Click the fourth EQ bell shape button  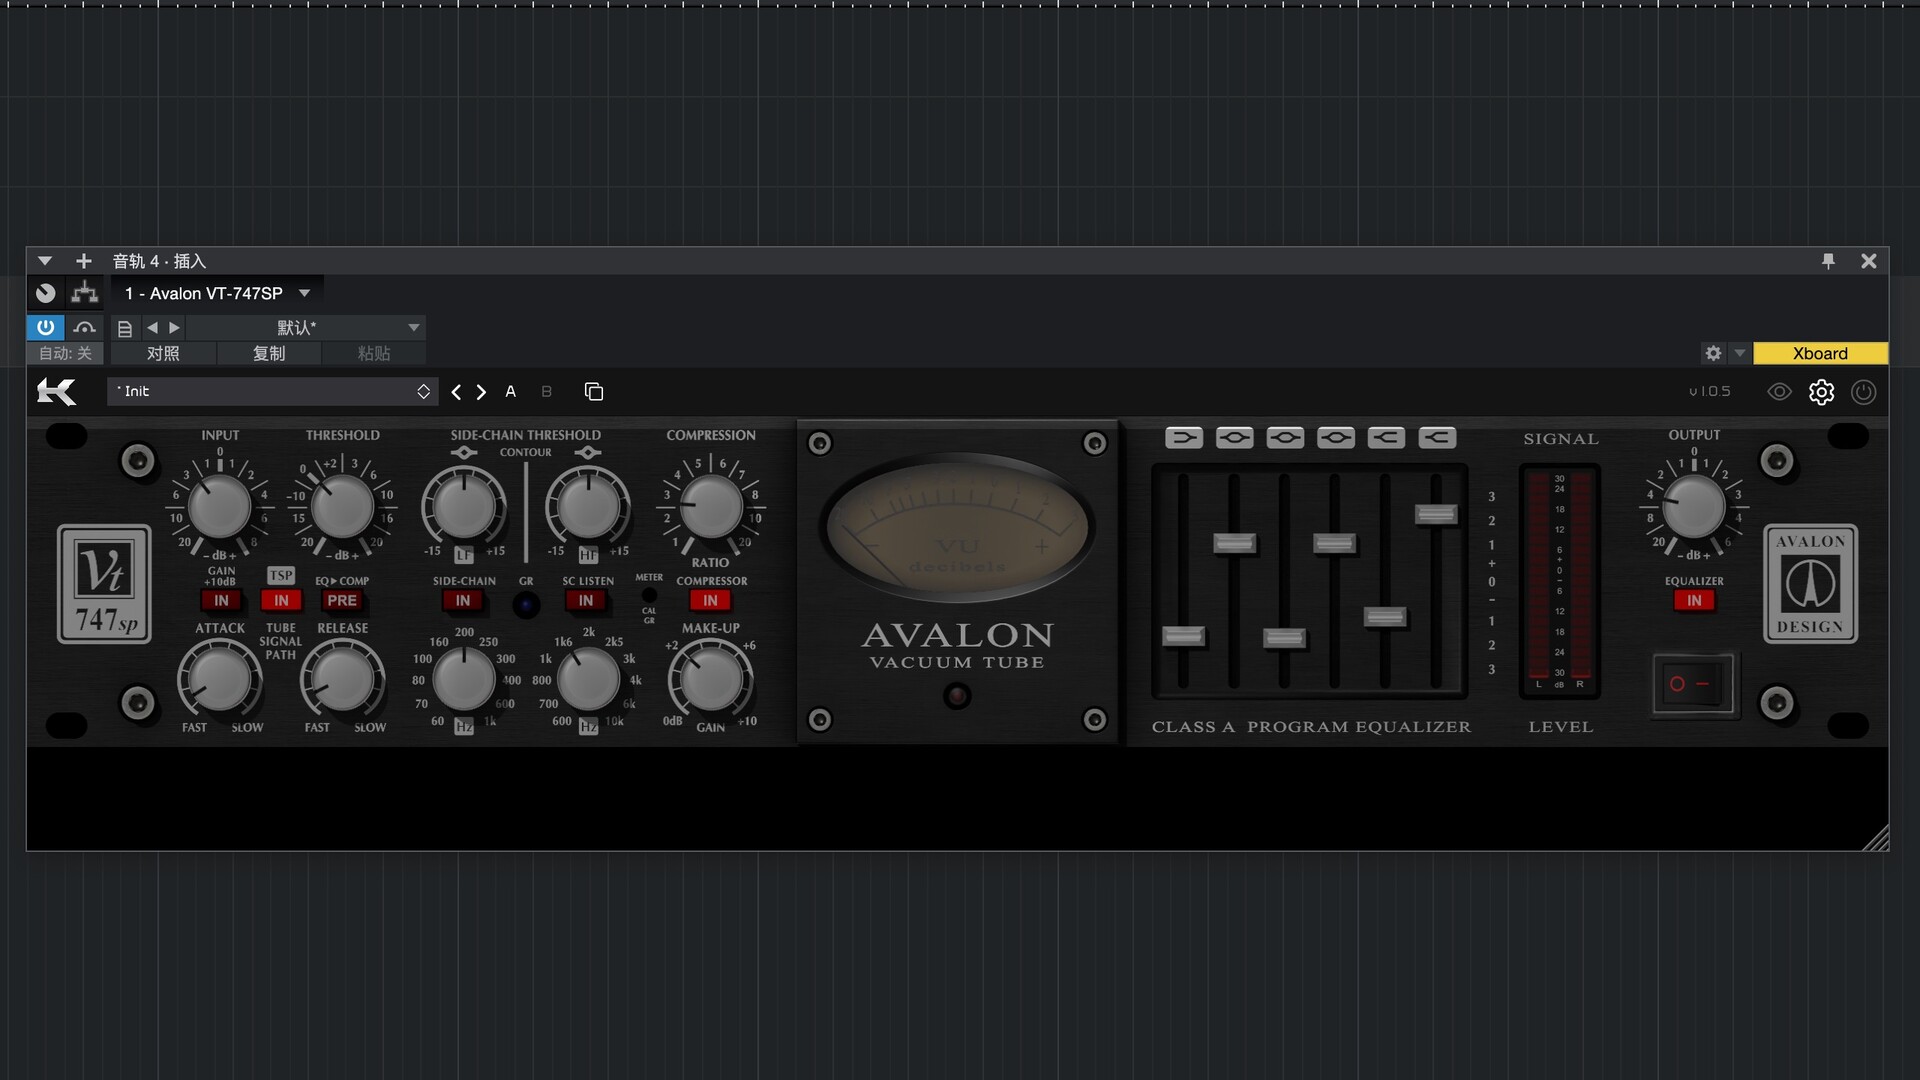point(1336,438)
